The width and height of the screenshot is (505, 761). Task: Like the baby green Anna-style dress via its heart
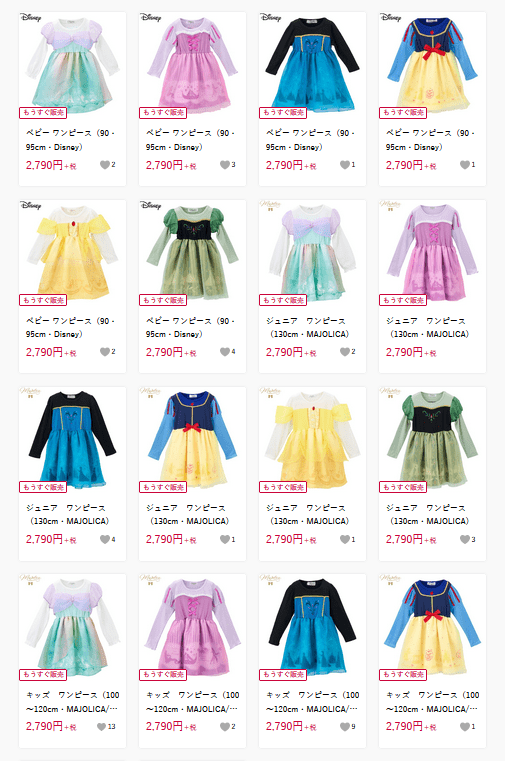pos(225,351)
